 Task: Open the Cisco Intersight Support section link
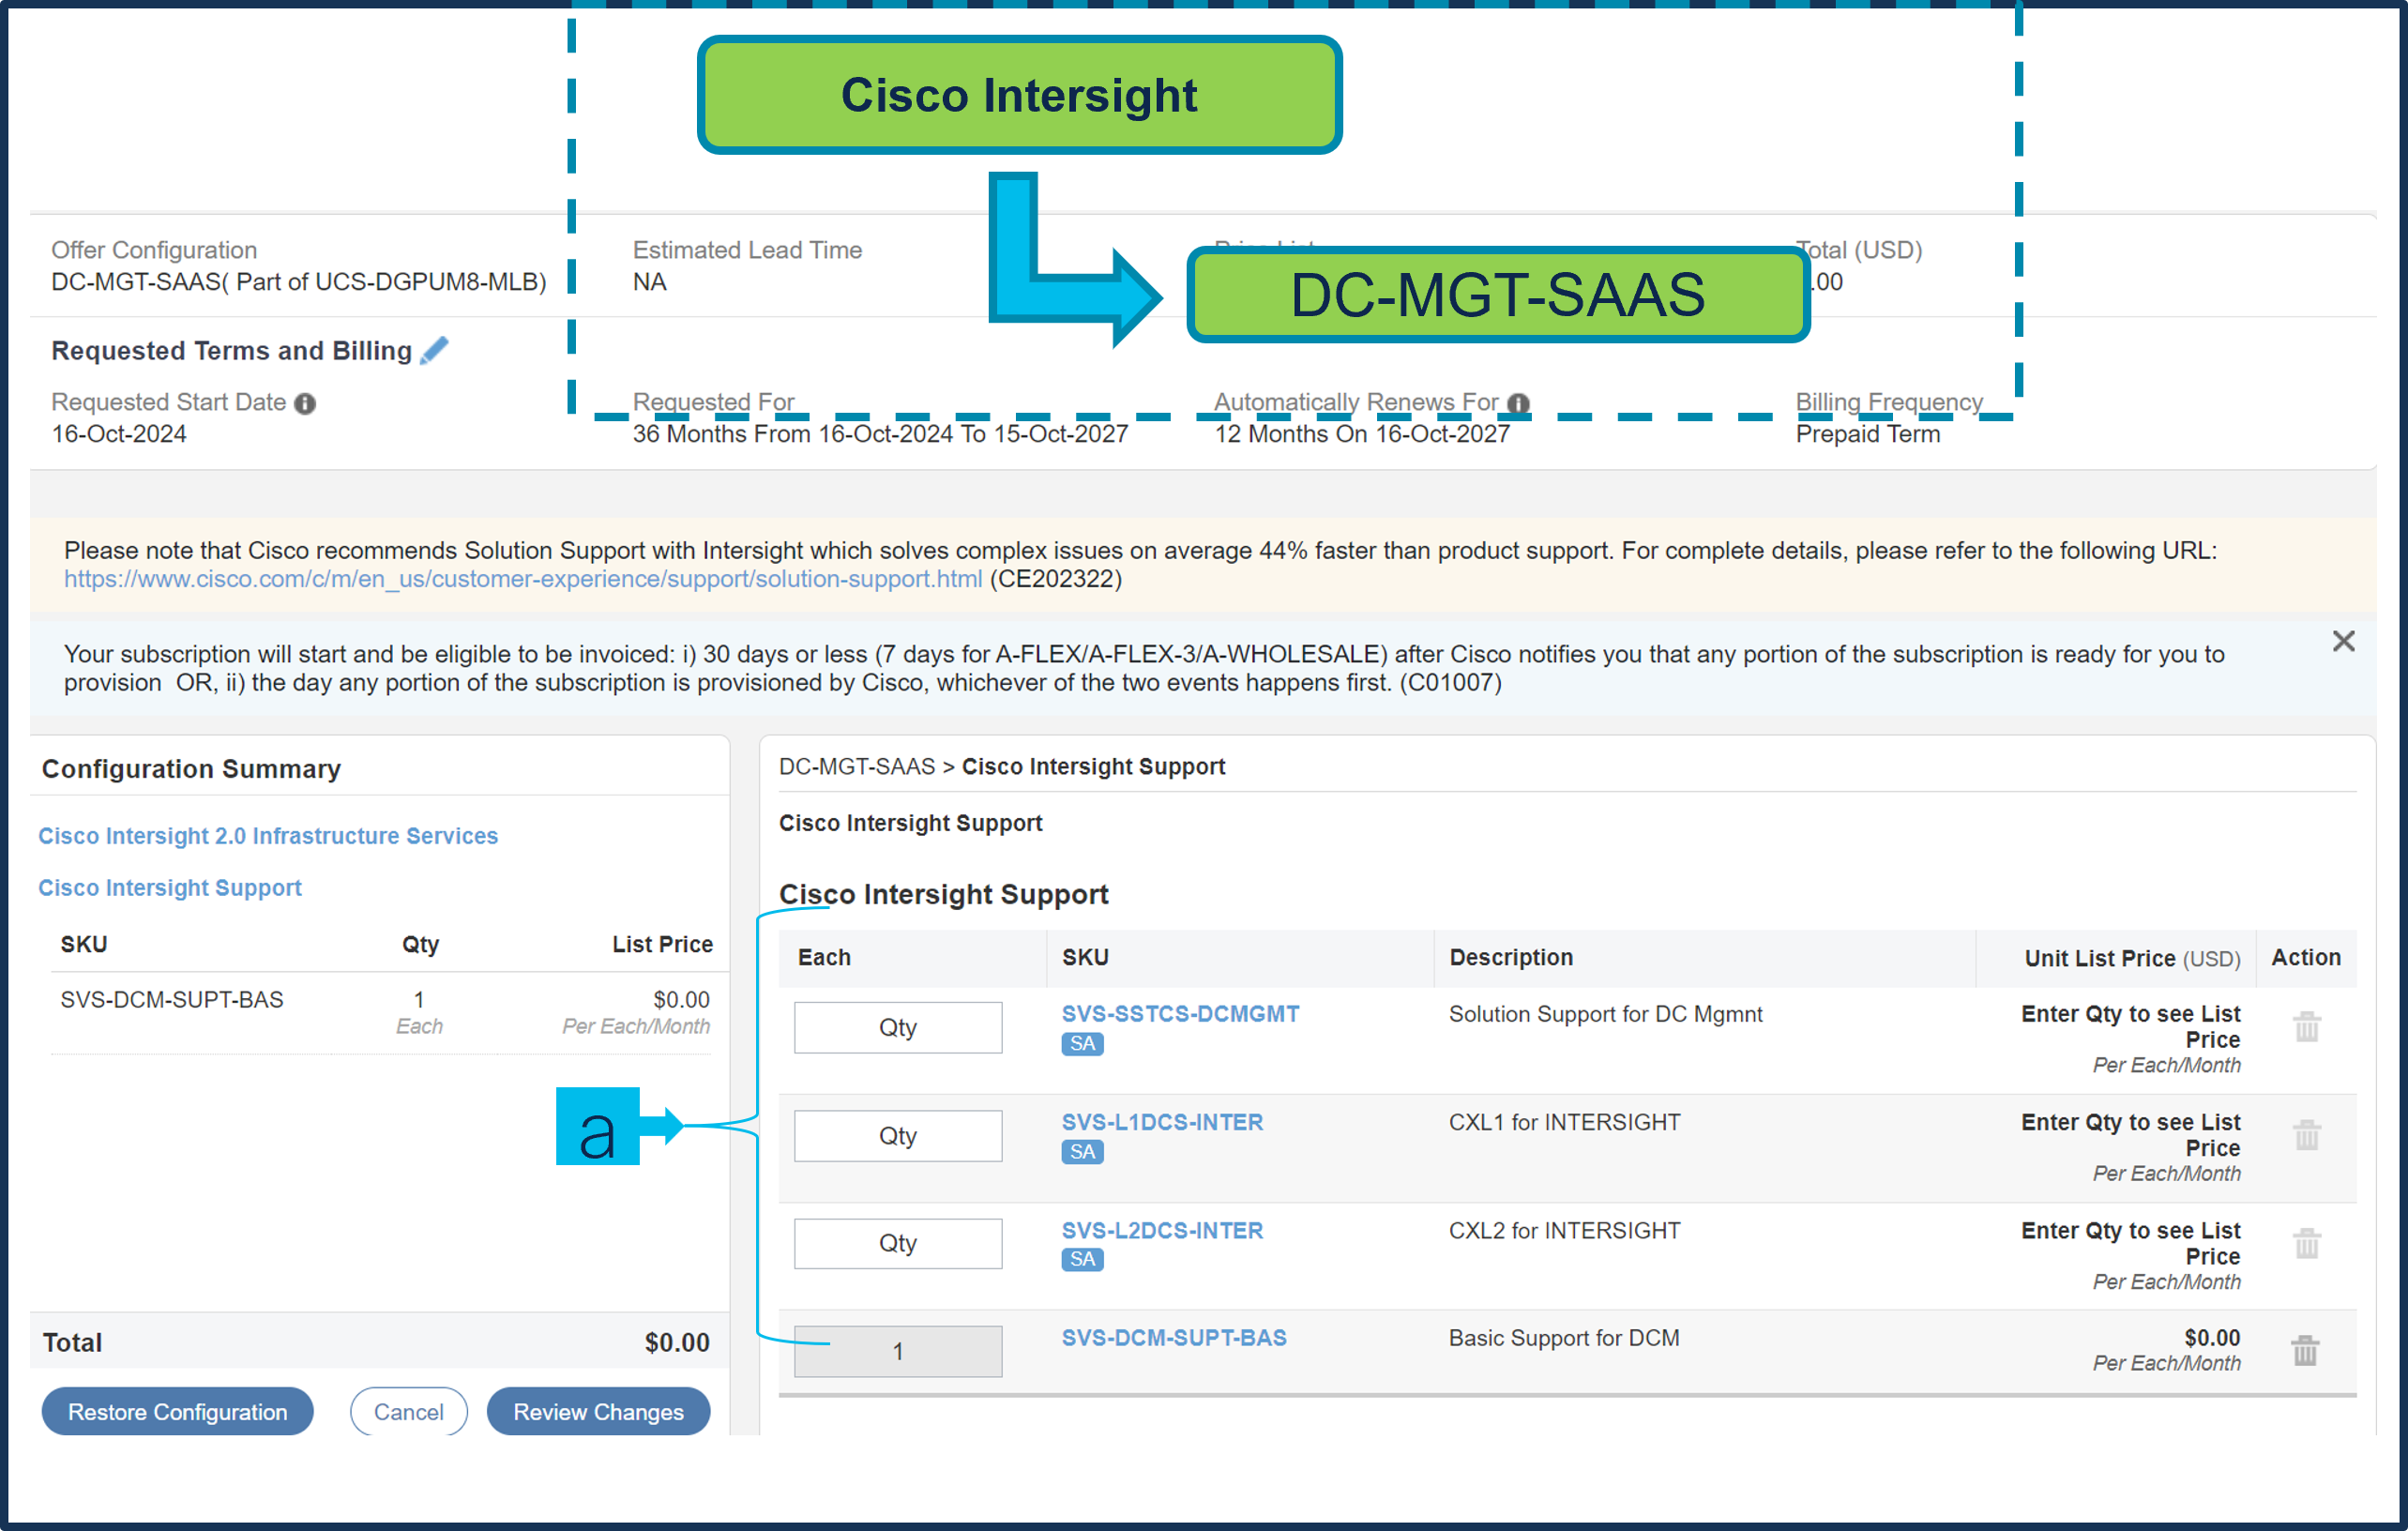(x=170, y=887)
